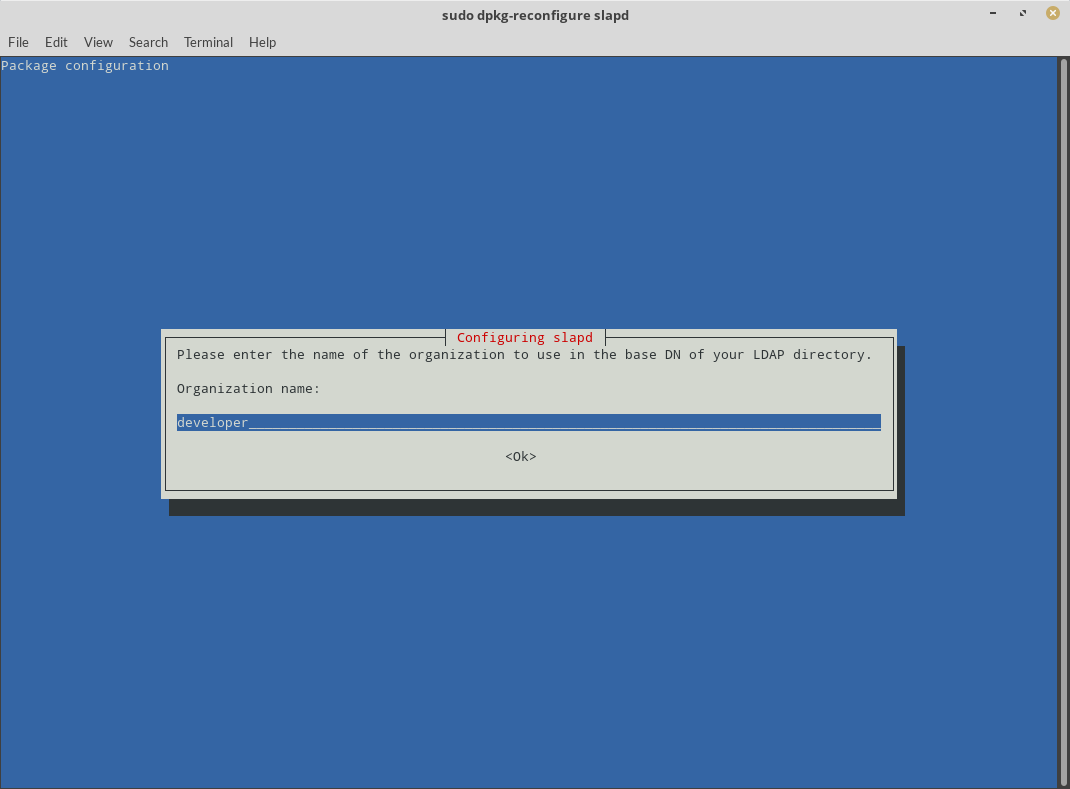
Task: Open the Search menu
Action: tap(148, 42)
